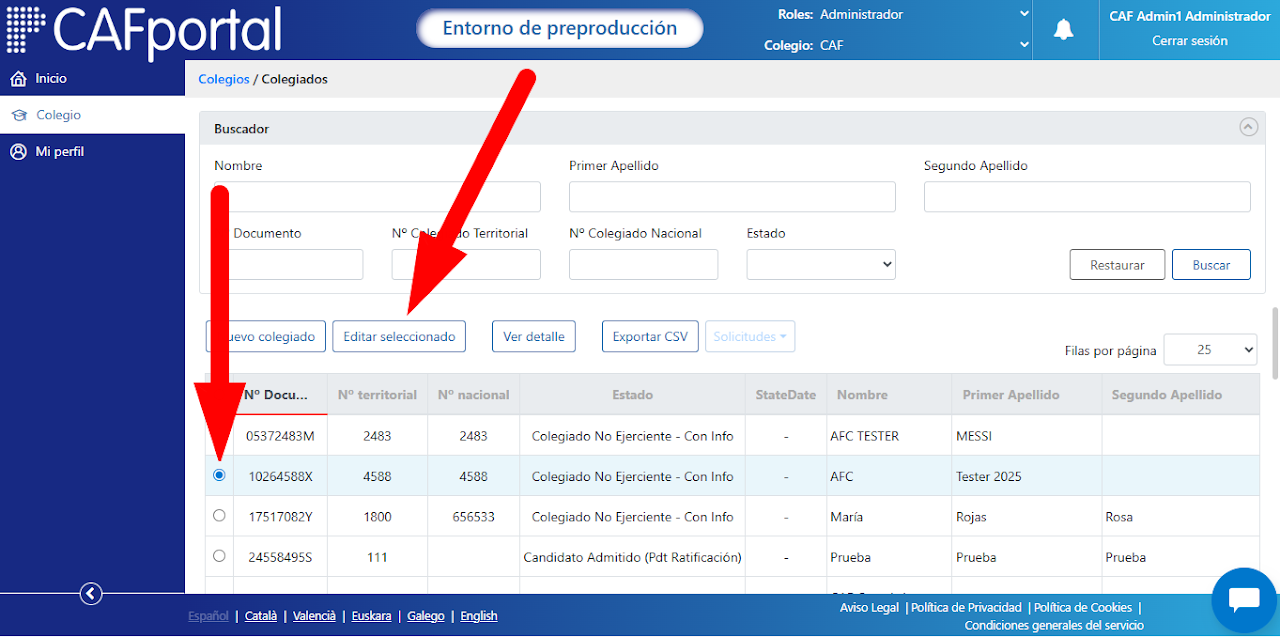Collapse the Buscador panel chevron

(1247, 127)
